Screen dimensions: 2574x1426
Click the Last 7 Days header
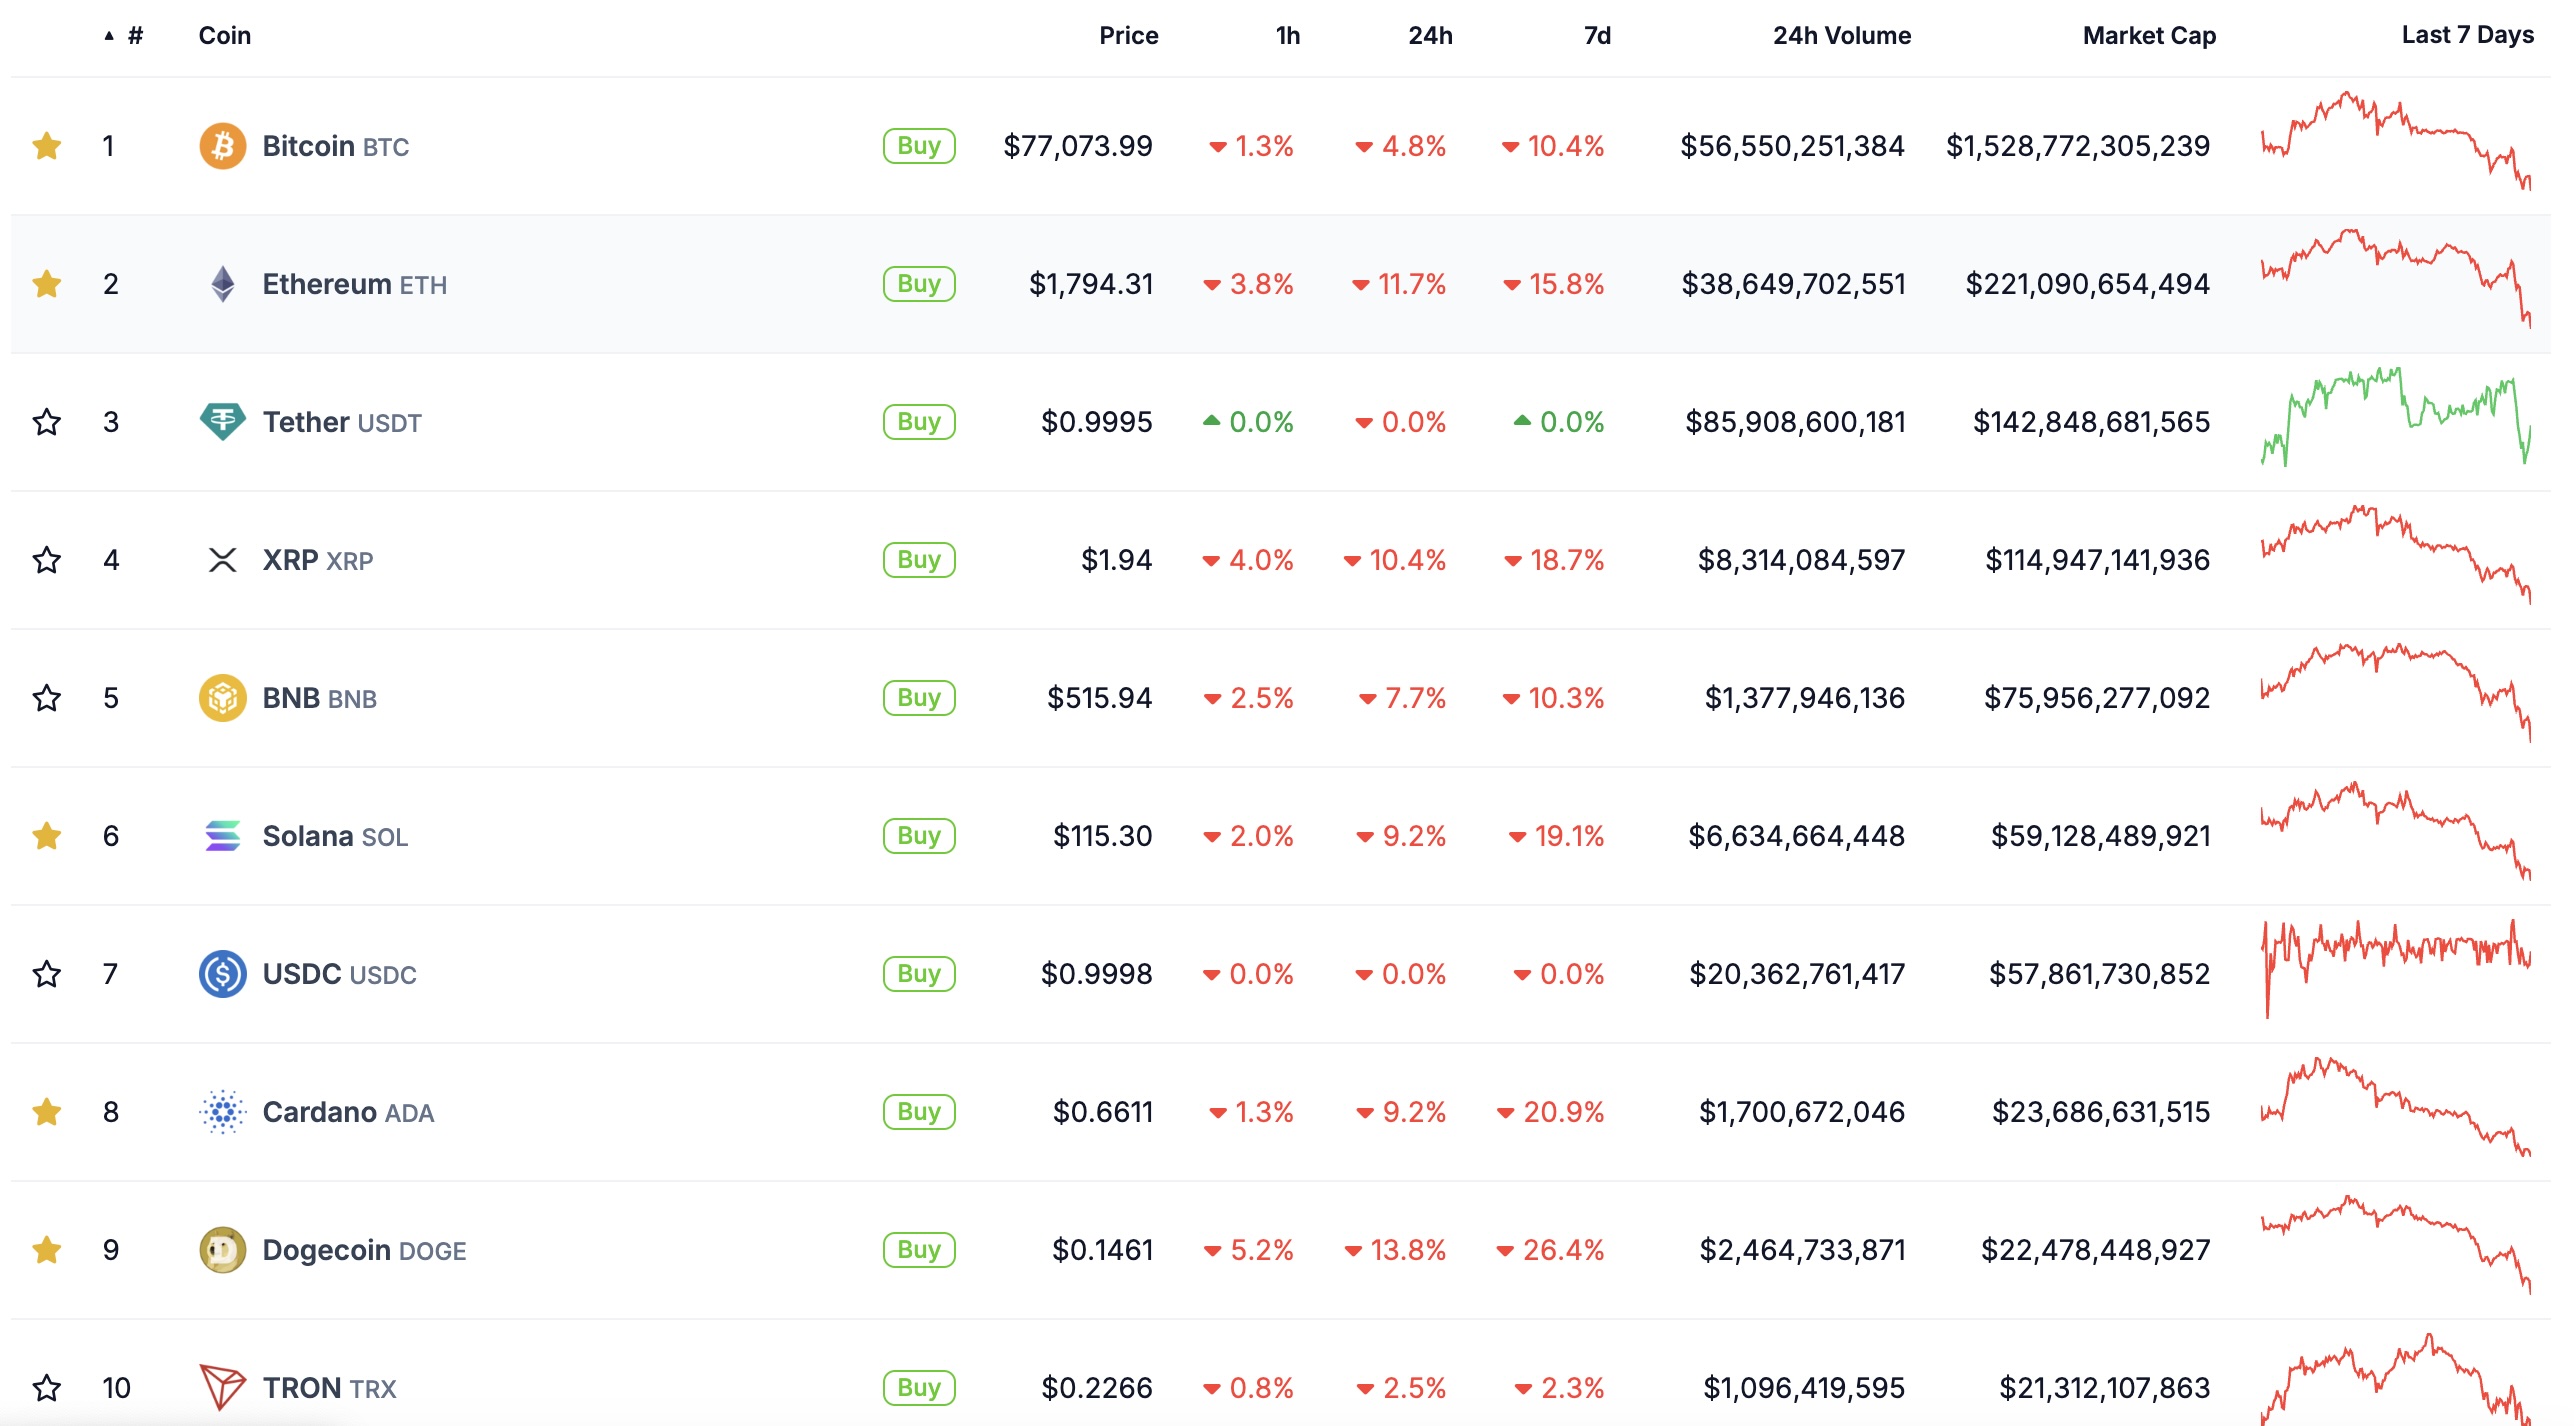click(2467, 35)
